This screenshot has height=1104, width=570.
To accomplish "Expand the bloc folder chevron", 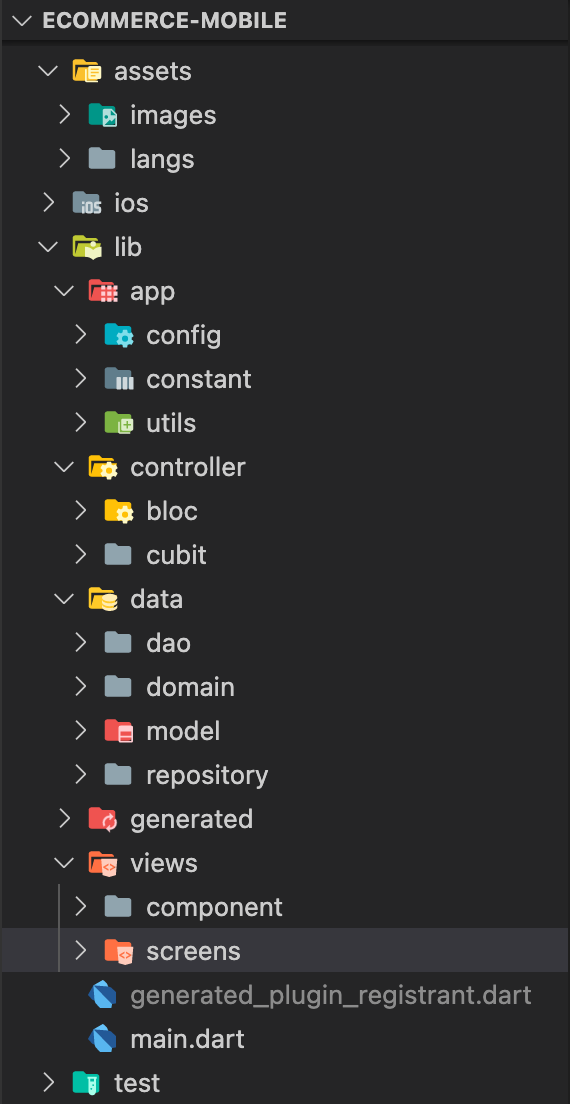I will (81, 511).
